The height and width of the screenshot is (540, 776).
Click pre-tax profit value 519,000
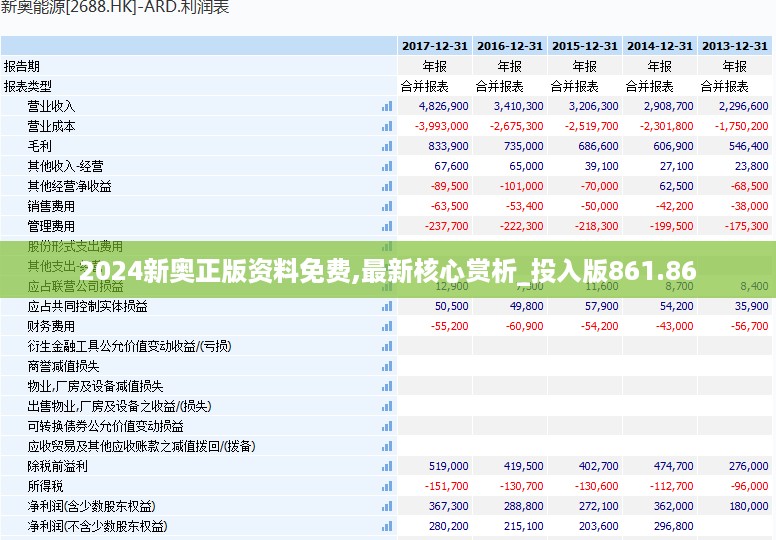click(x=448, y=466)
